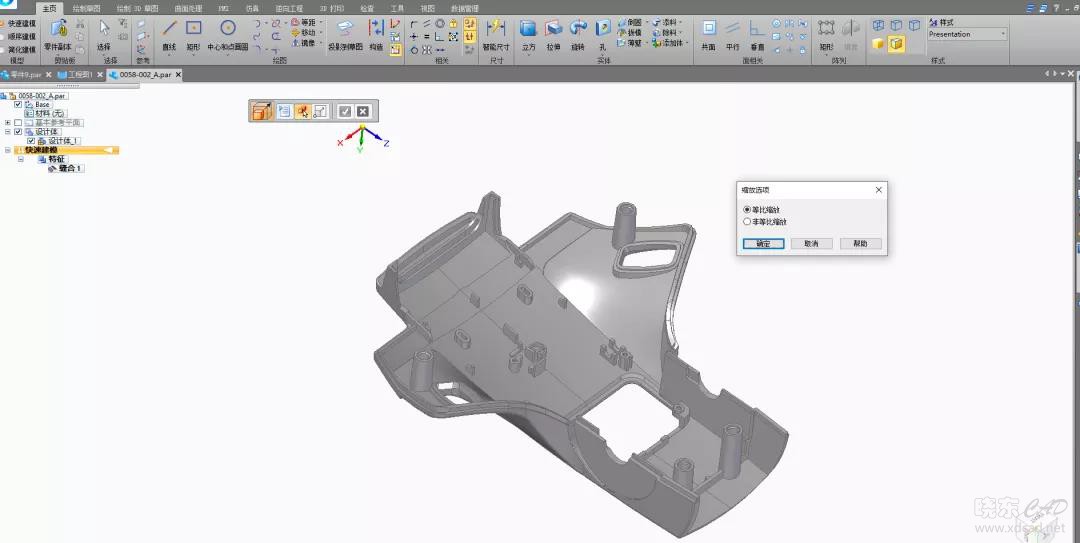This screenshot has height=543, width=1080.
Task: Select the uniform scale (等比缩放) radio option
Action: click(747, 209)
